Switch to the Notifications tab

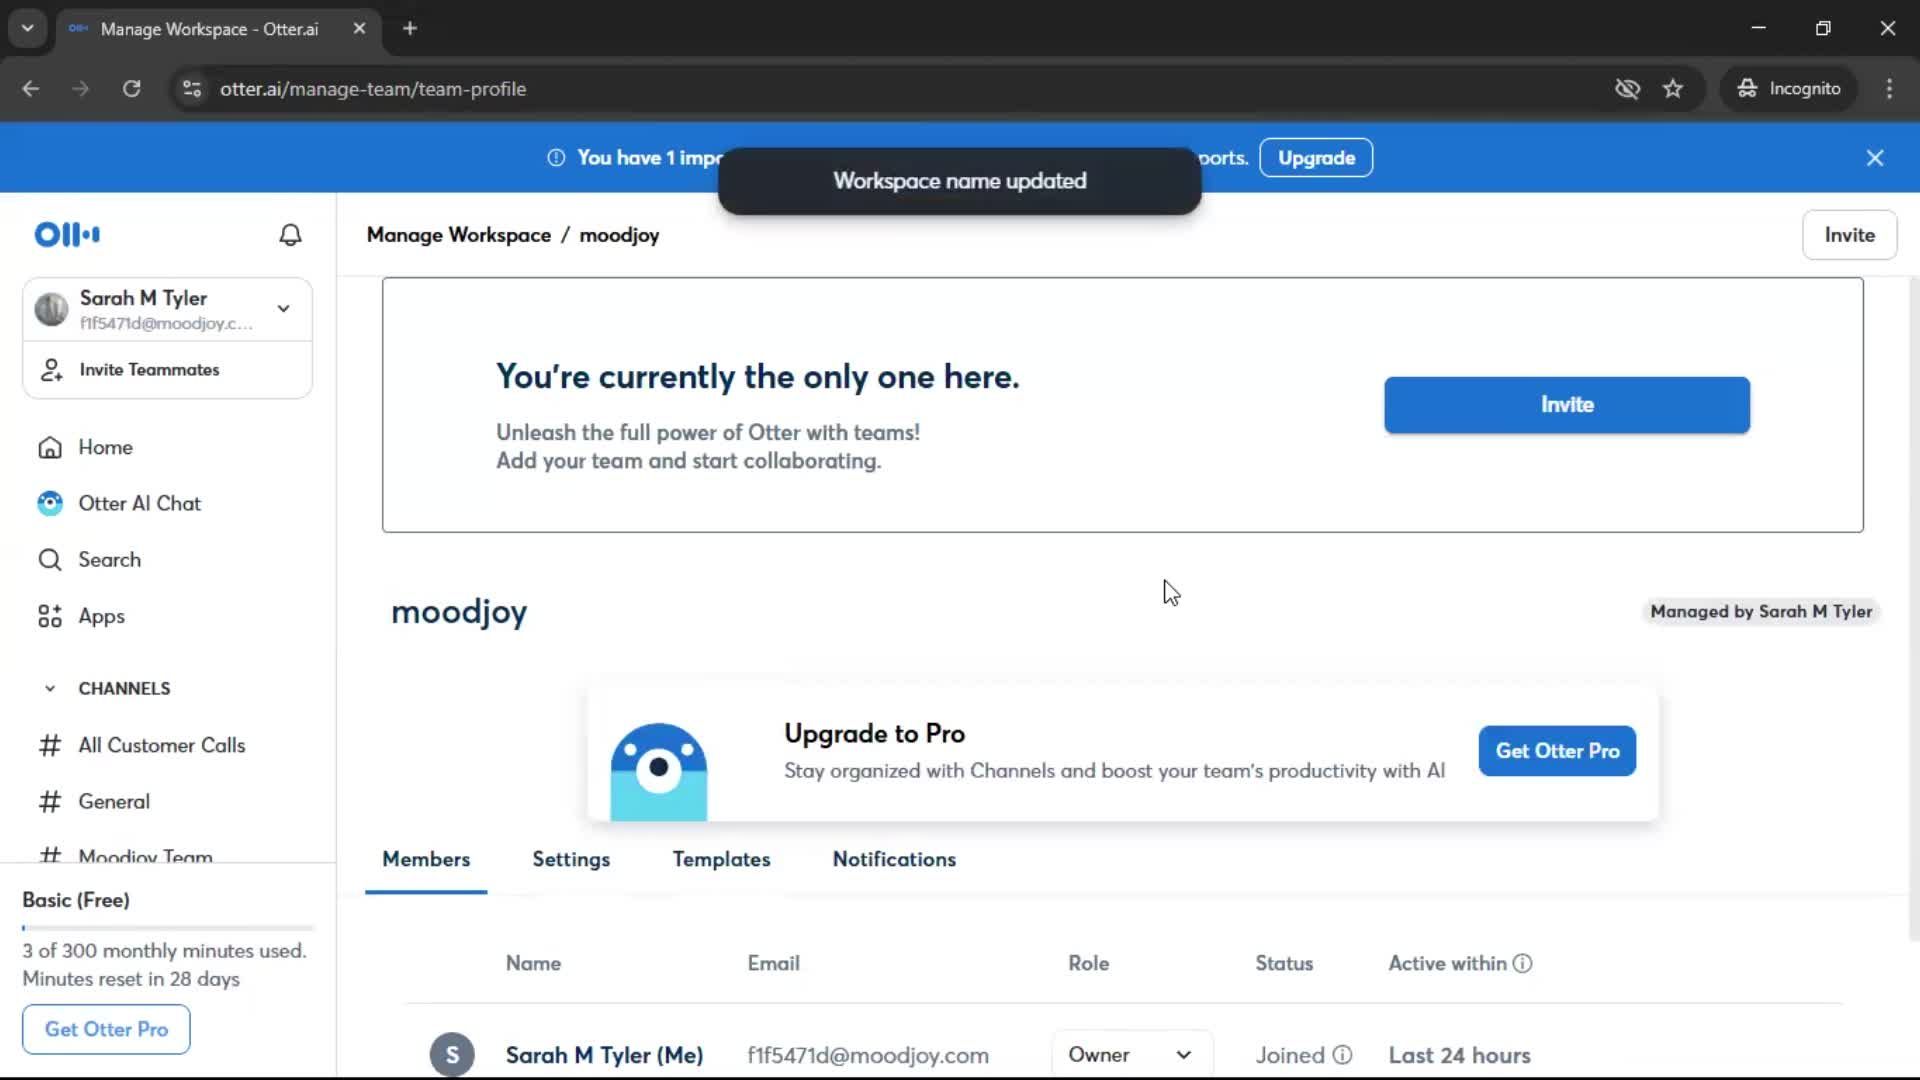tap(894, 860)
